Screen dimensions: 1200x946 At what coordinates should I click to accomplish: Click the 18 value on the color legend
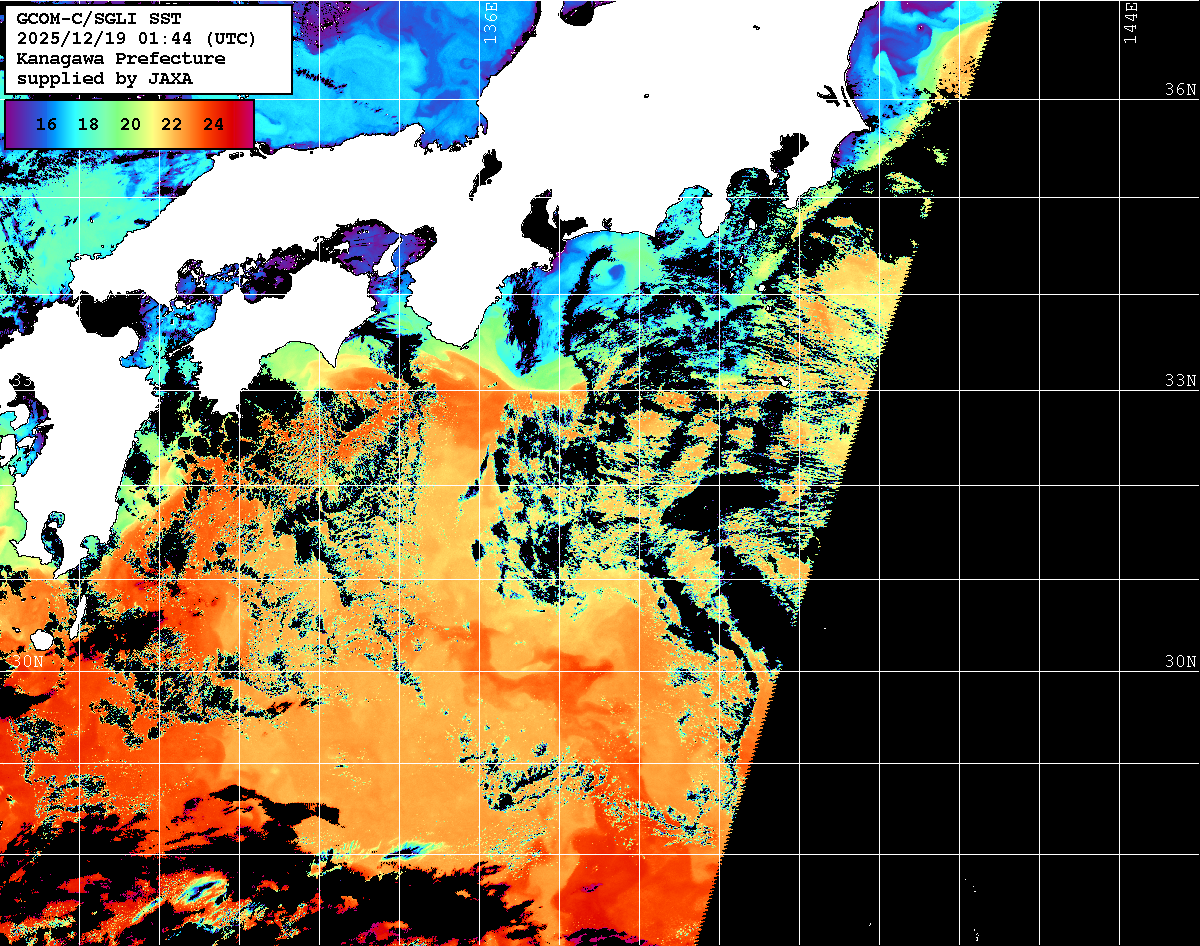pyautogui.click(x=87, y=124)
